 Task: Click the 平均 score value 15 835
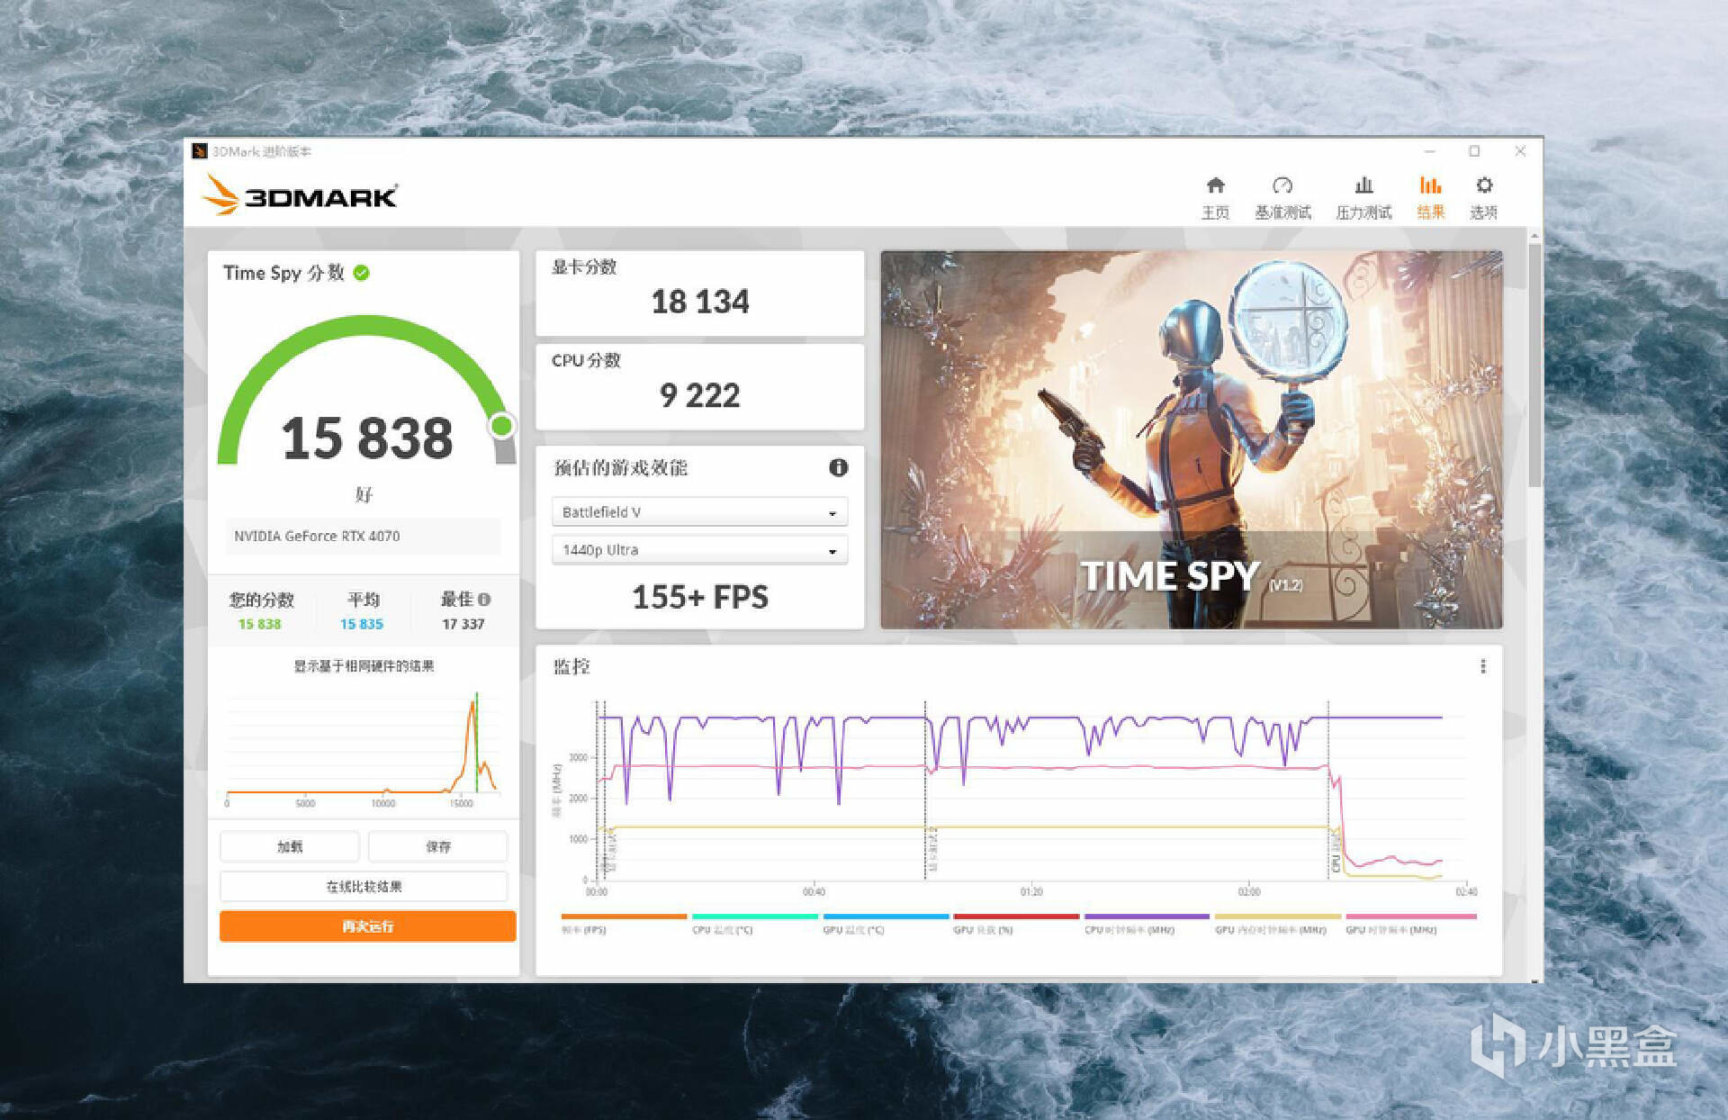point(361,624)
